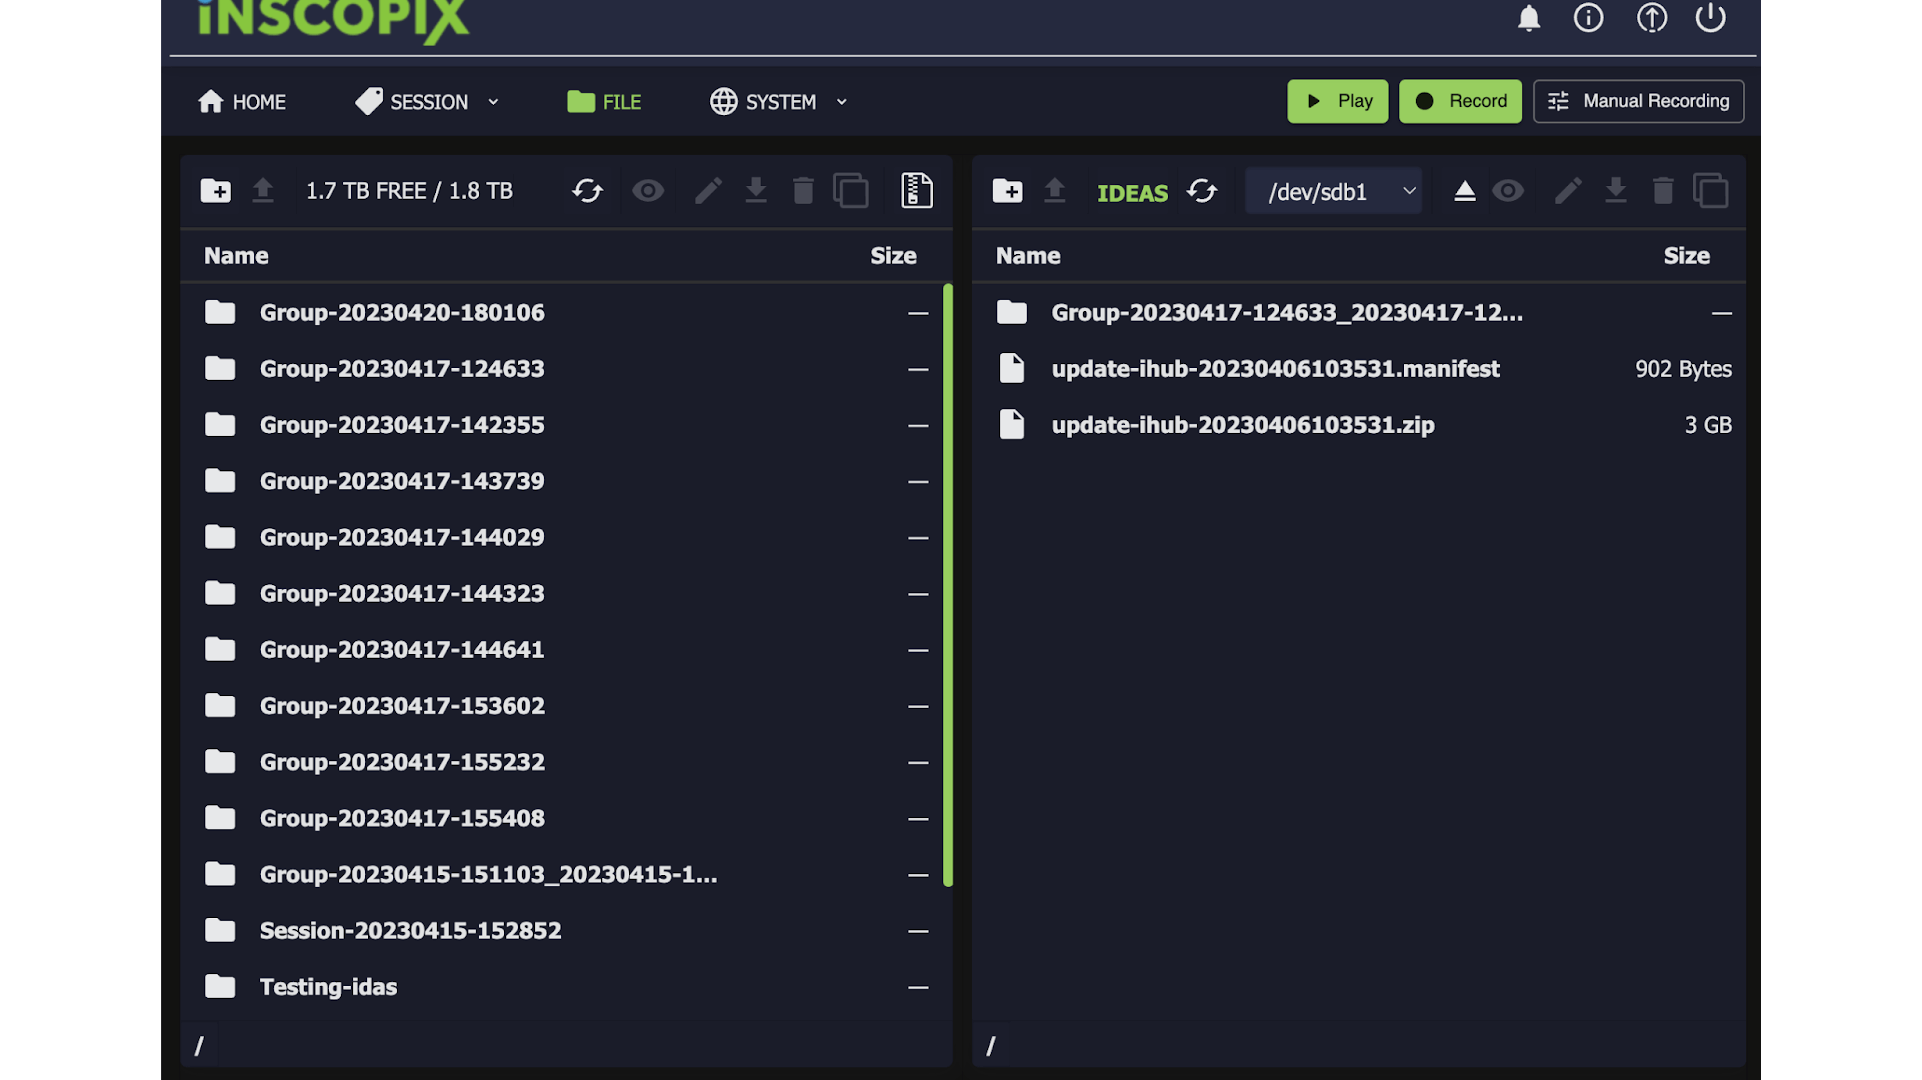Viewport: 1922px width, 1080px height.
Task: Expand the SESSION menu chevron
Action: (x=493, y=102)
